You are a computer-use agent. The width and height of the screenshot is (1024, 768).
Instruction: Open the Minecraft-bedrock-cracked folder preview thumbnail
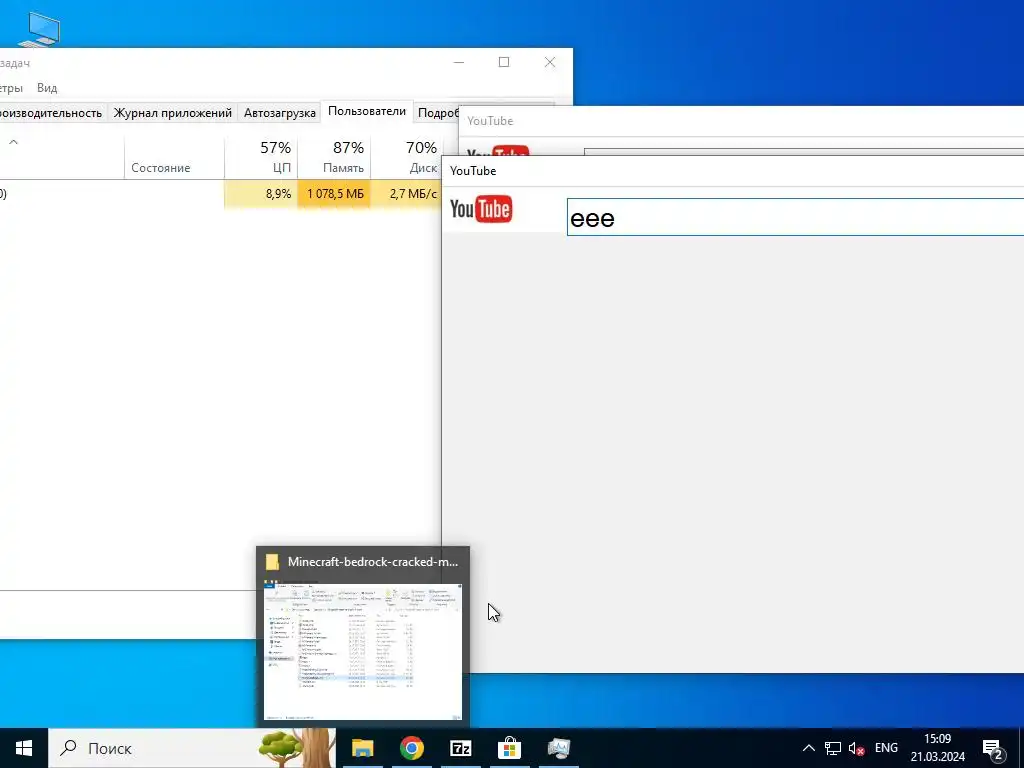tap(362, 650)
